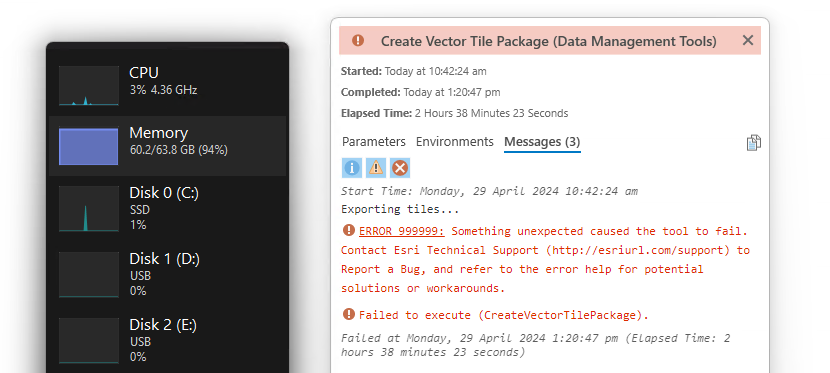
Task: Click the 'Failed to execute (CreateVectorTilePackage)' message
Action: [x=504, y=315]
